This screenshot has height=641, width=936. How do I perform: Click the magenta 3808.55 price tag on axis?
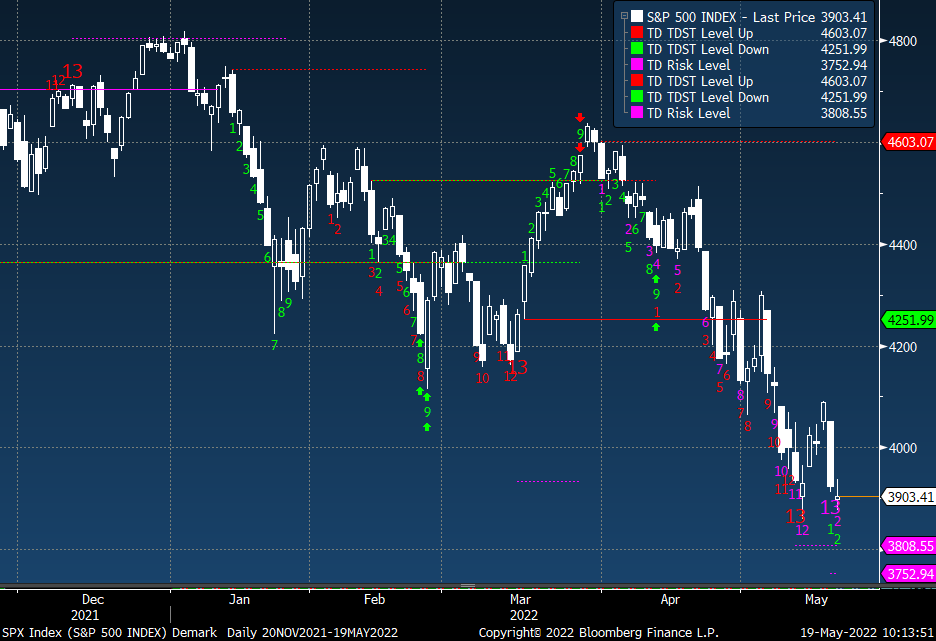[908, 546]
